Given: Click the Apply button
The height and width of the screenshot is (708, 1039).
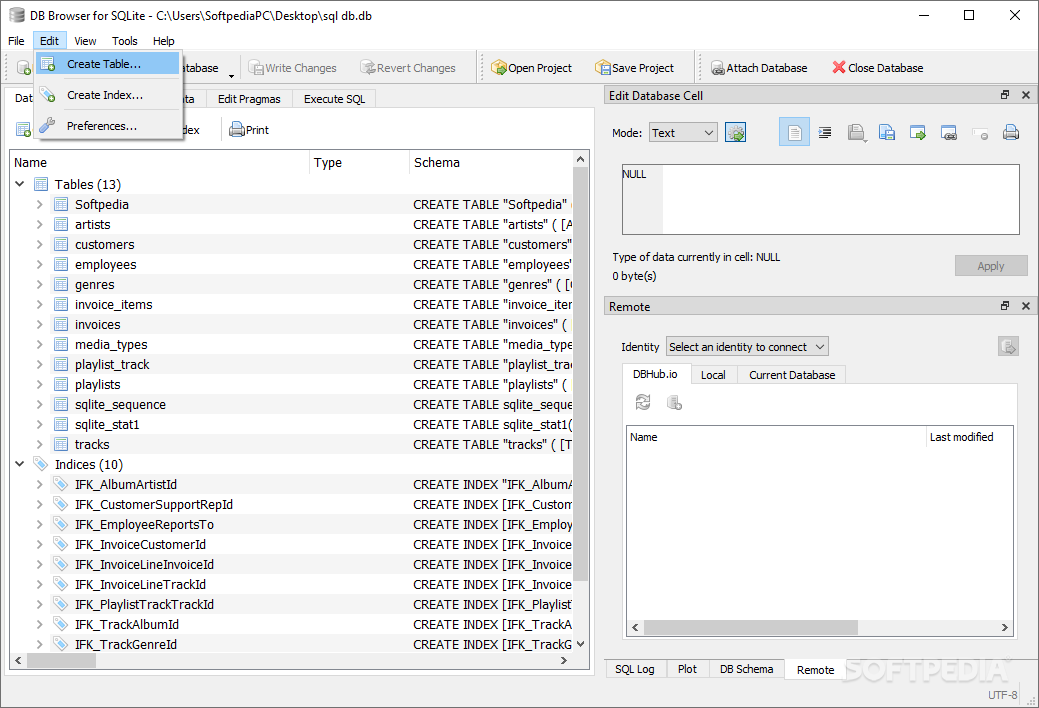Looking at the screenshot, I should coord(991,266).
